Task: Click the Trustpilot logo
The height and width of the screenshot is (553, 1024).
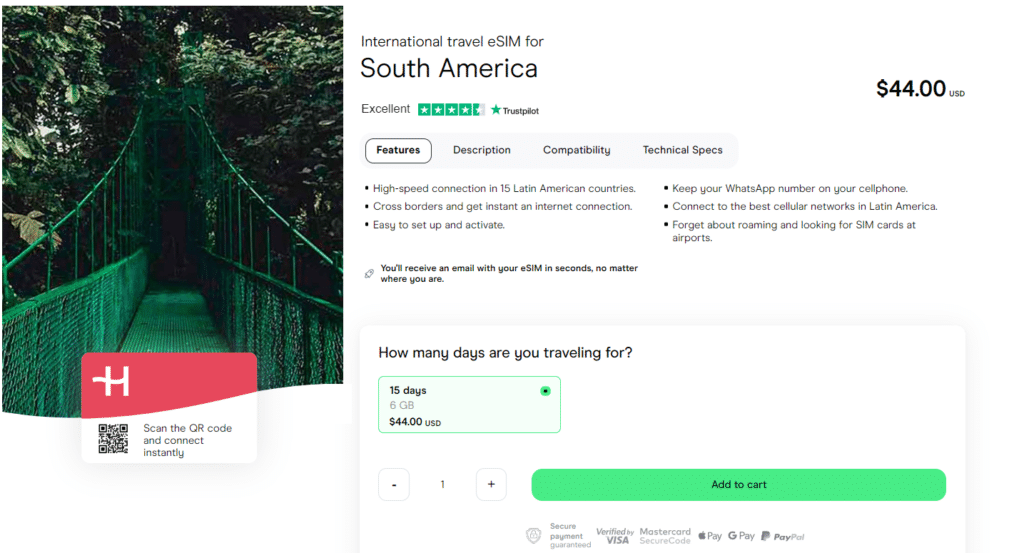Action: (515, 110)
